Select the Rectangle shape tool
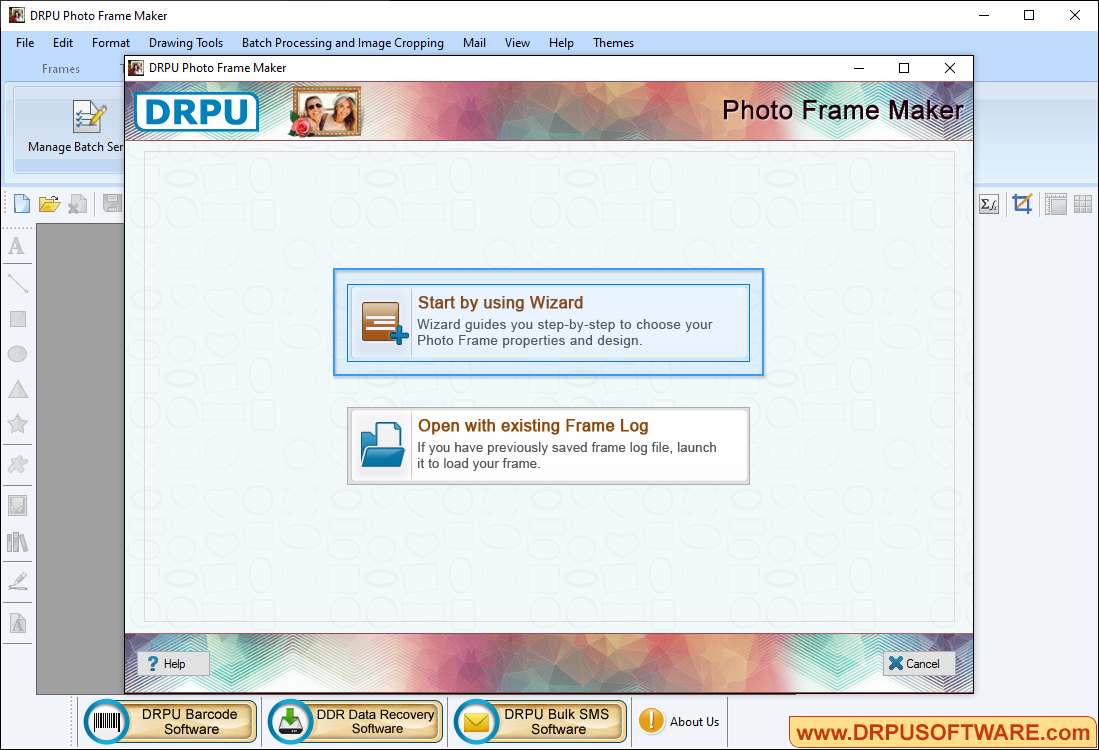Viewport: 1099px width, 750px height. (17, 318)
